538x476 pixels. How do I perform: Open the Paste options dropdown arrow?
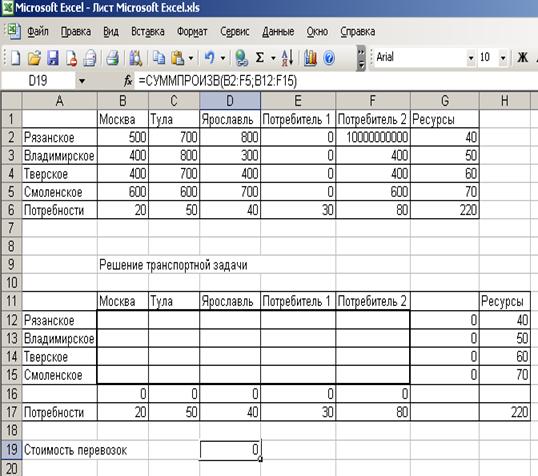[x=191, y=58]
